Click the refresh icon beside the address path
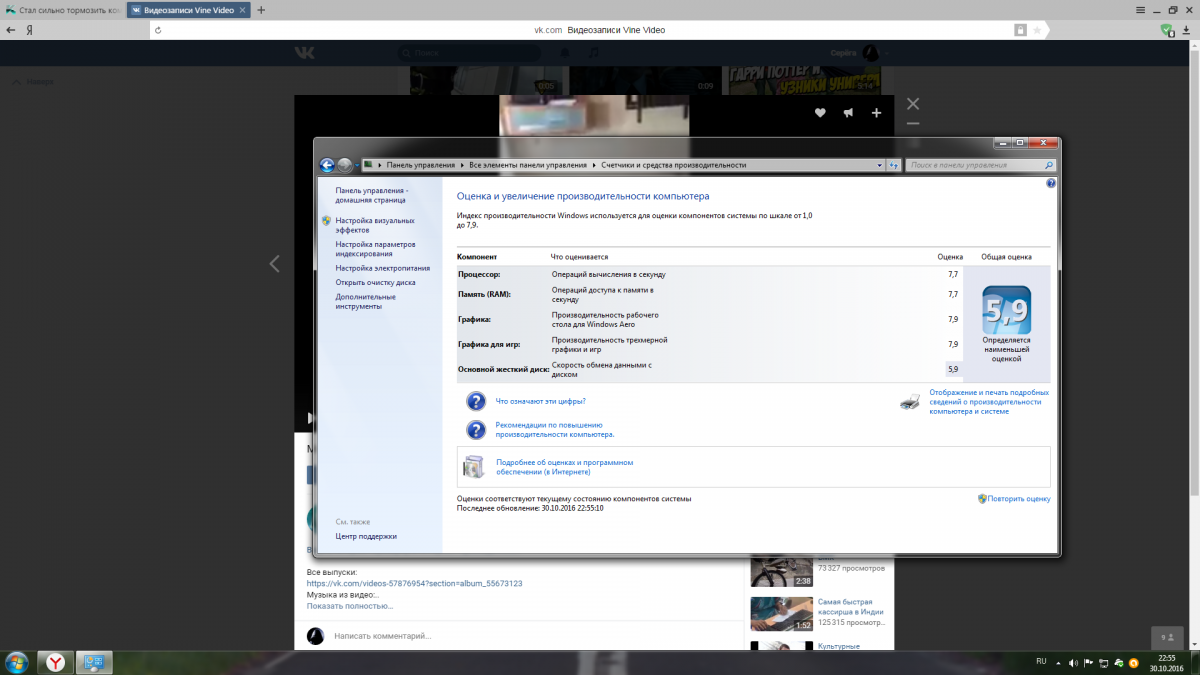The image size is (1200, 675). click(x=893, y=165)
